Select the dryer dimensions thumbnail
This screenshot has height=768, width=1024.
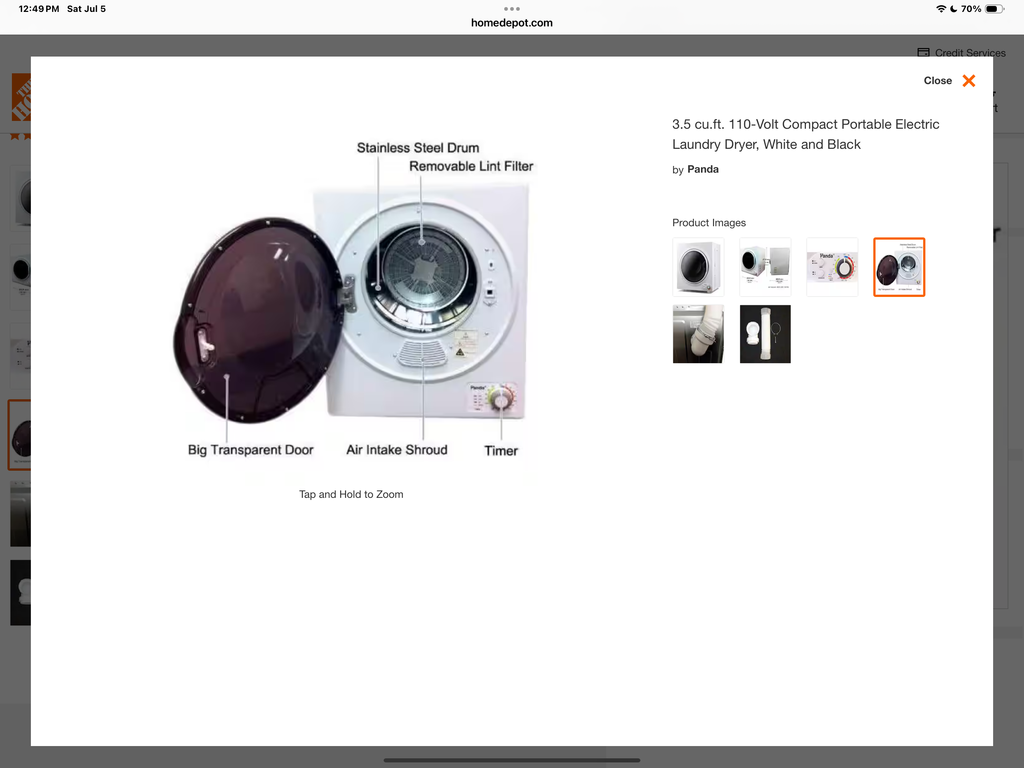(765, 267)
